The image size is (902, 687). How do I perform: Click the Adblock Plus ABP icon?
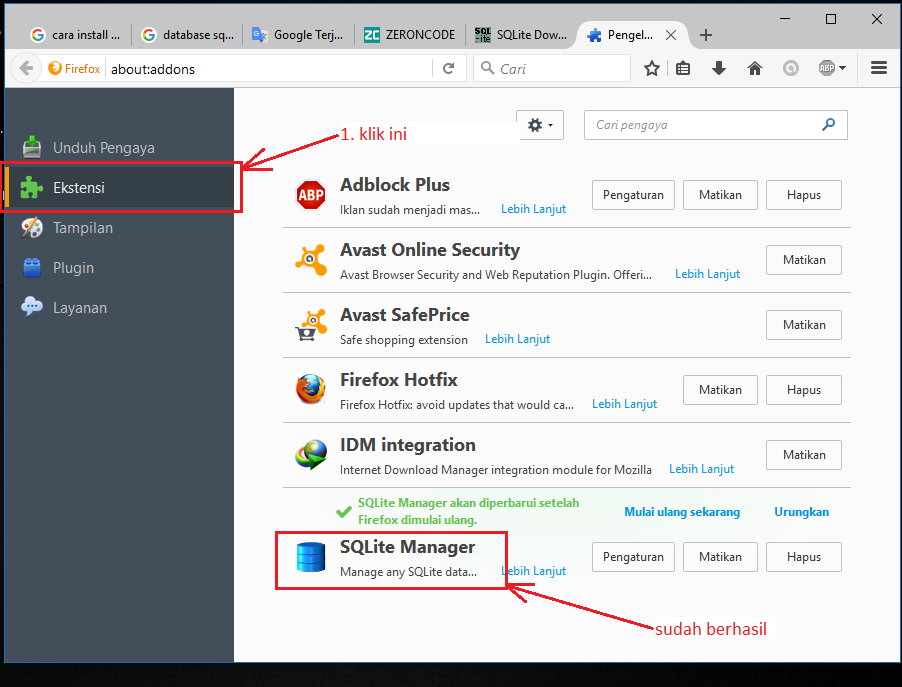pyautogui.click(x=310, y=195)
